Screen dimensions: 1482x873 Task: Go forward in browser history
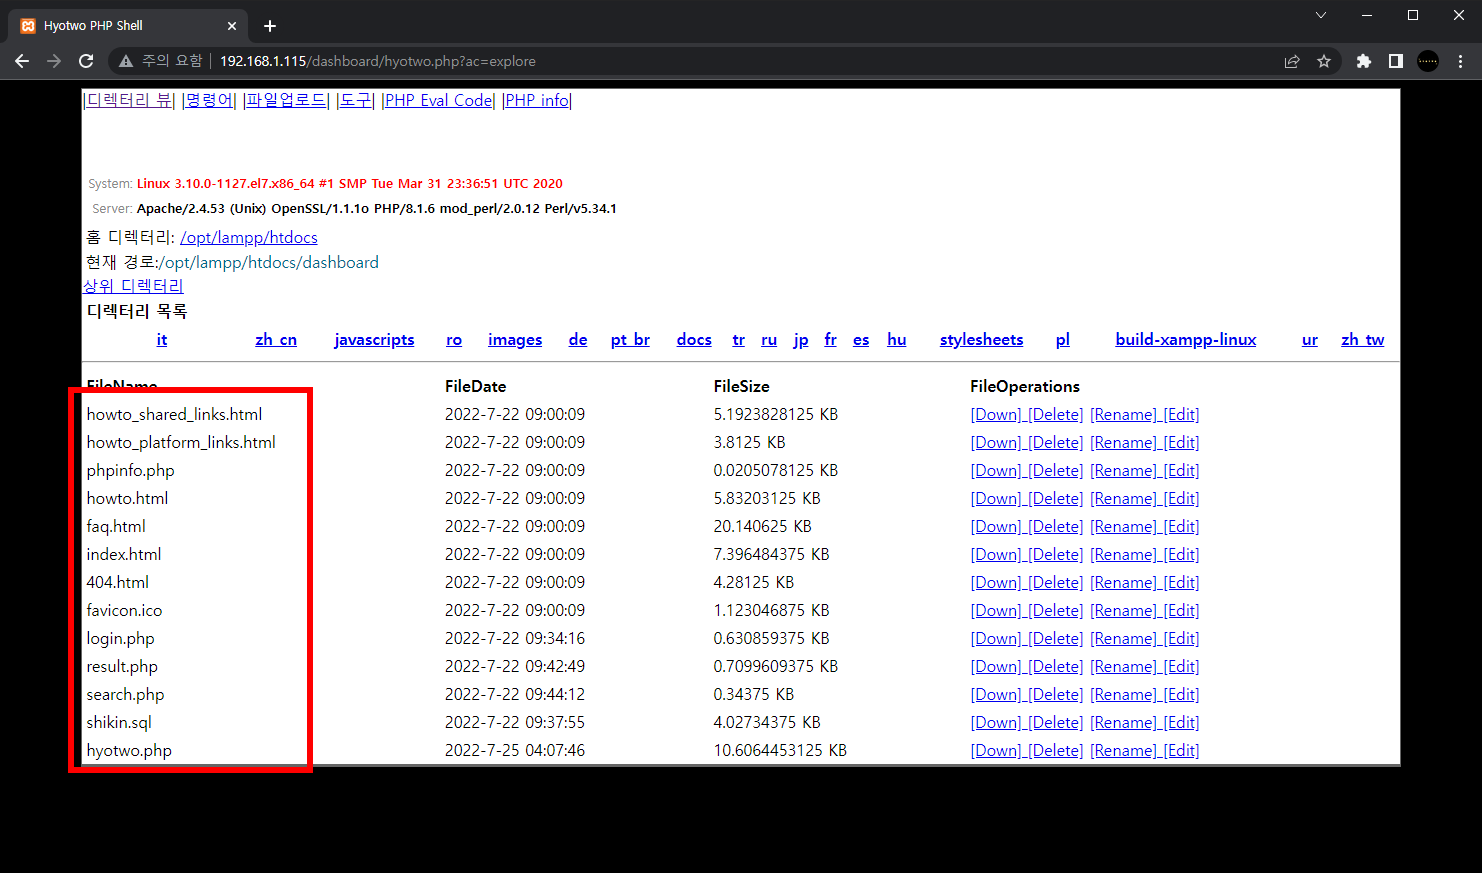[x=54, y=61]
